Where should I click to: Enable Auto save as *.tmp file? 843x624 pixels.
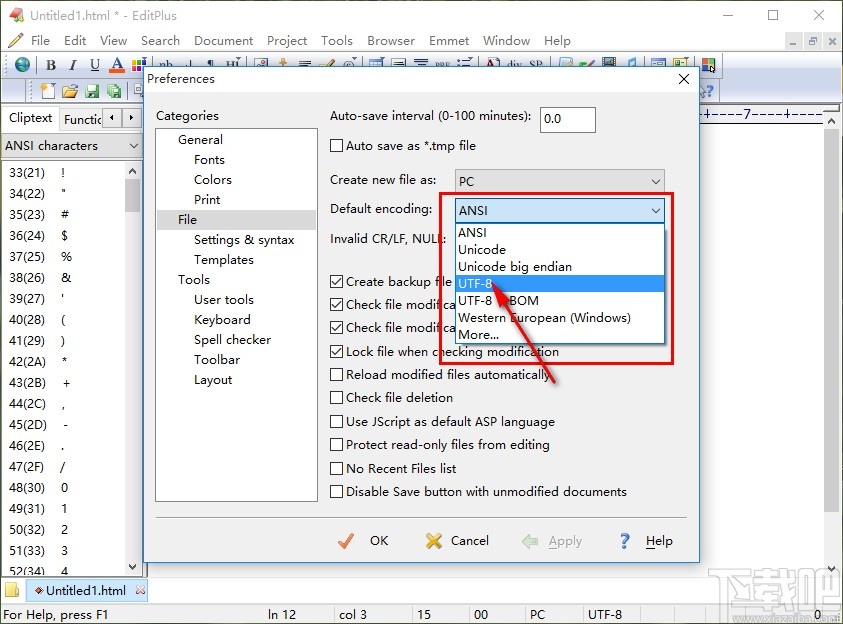coord(337,146)
